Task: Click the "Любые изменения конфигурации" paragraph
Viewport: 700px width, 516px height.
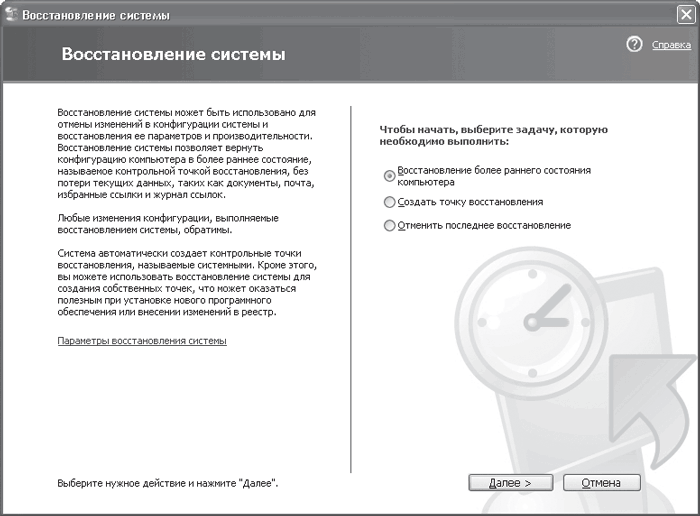Action: pos(168,224)
